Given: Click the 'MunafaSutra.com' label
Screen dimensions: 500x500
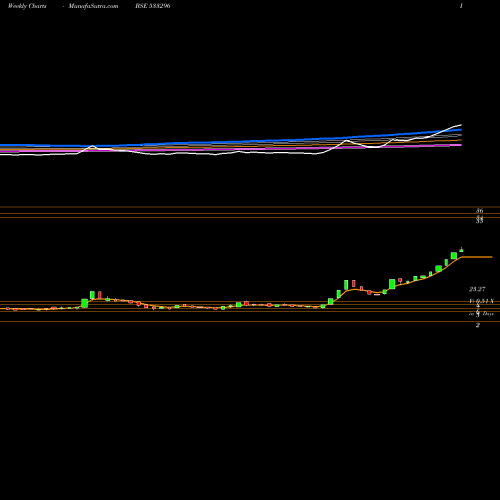Looking at the screenshot, I should click(93, 6).
